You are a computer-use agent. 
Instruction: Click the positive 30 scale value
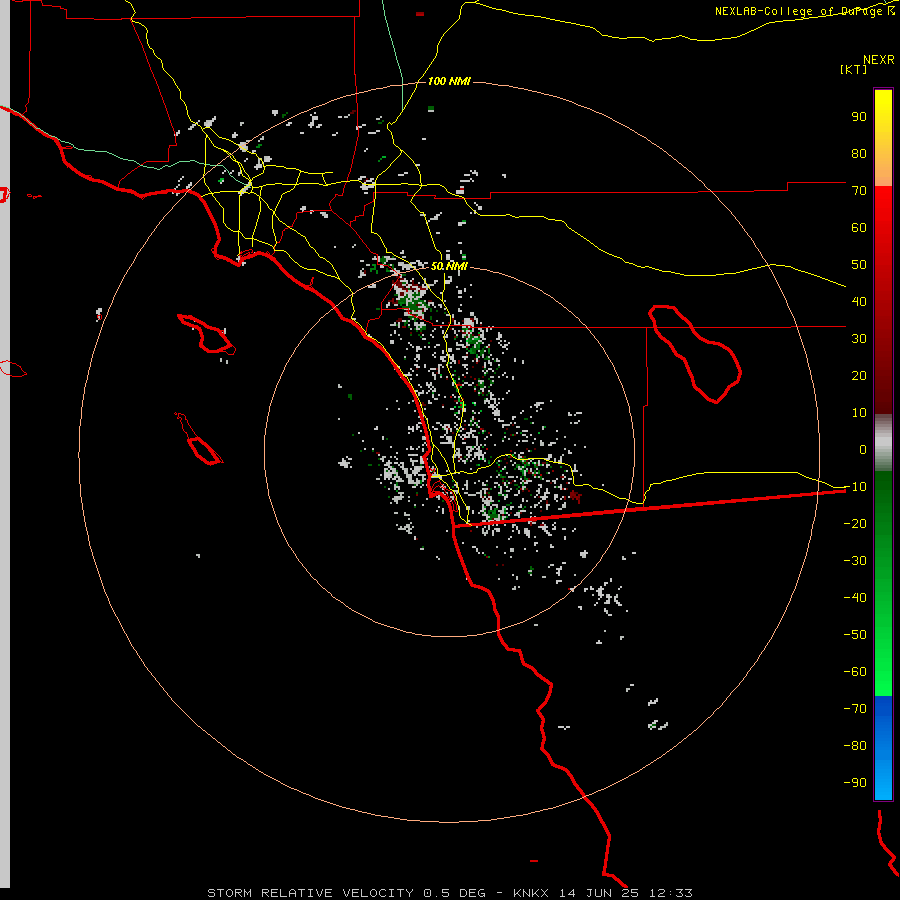859,339
